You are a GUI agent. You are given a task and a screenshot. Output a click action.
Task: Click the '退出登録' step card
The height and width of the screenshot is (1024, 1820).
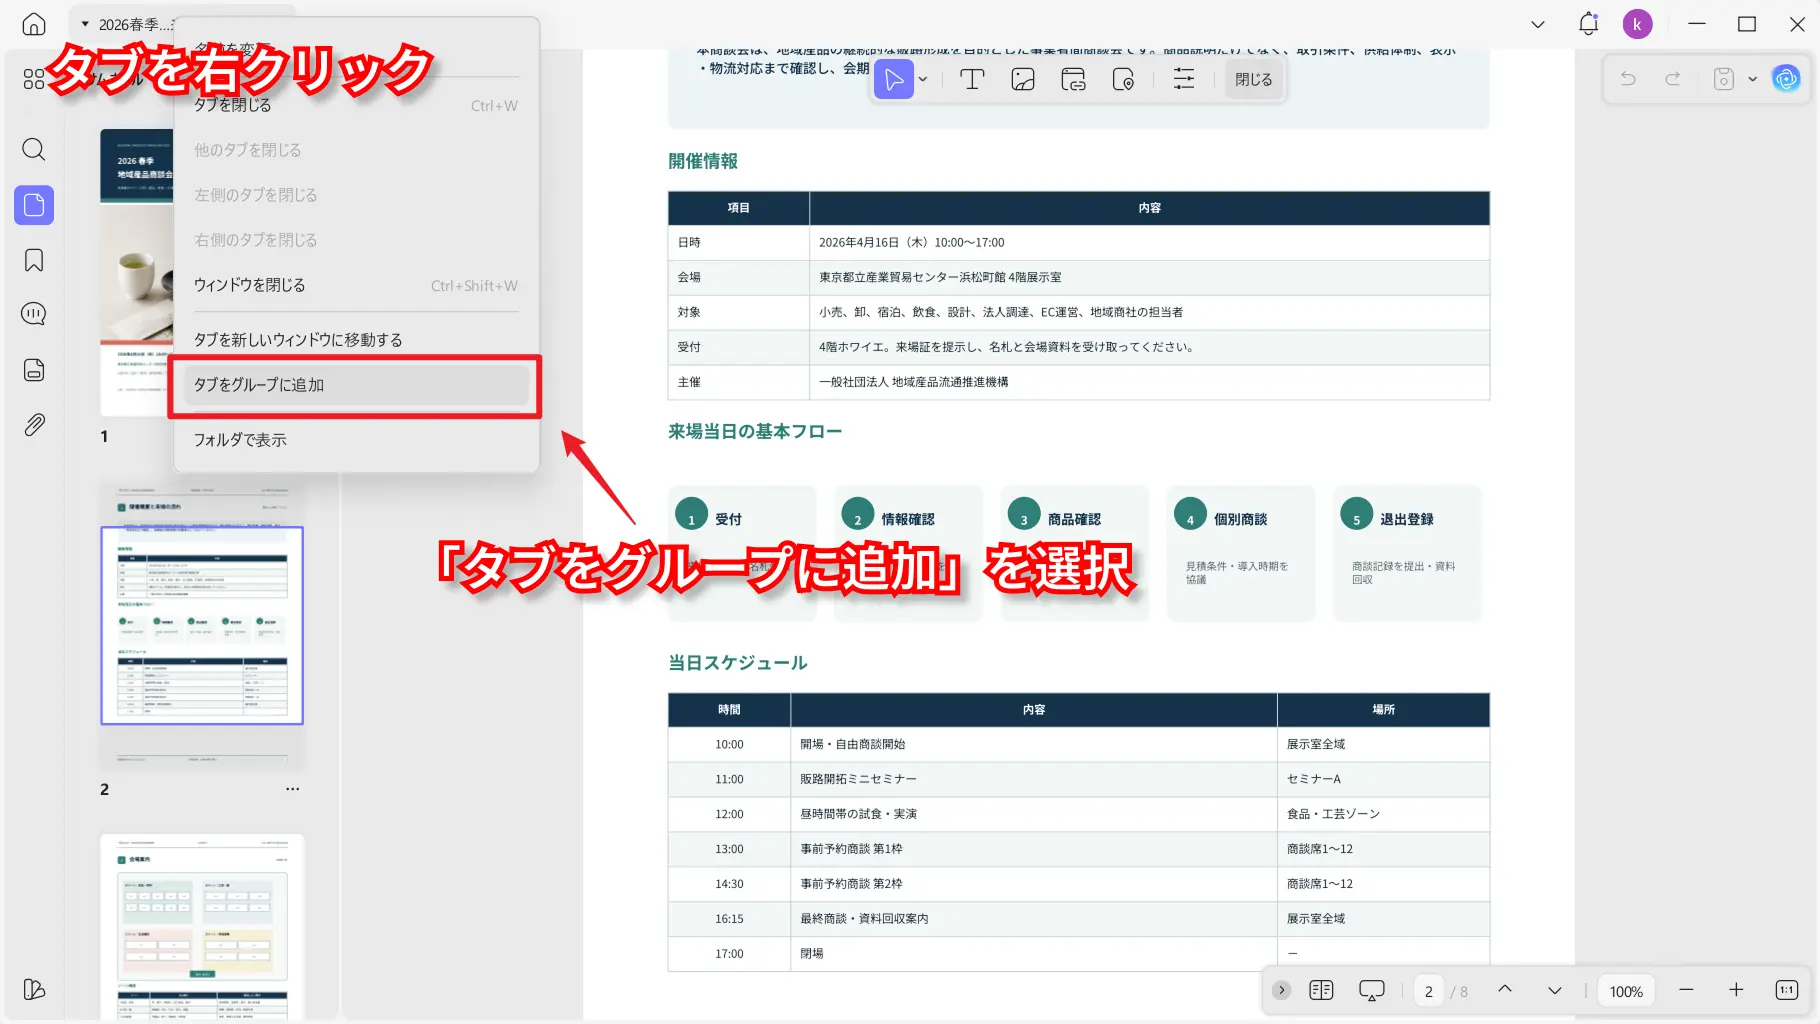click(x=1406, y=553)
